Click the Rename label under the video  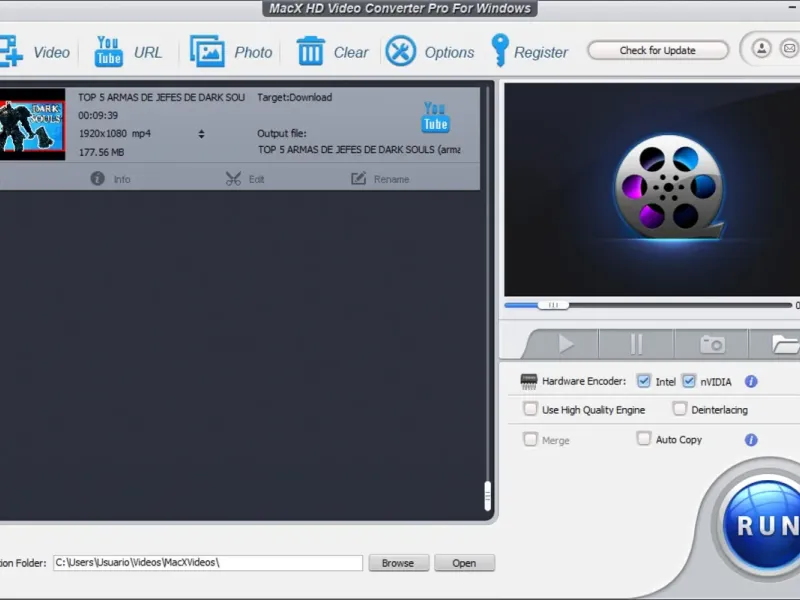click(x=391, y=179)
